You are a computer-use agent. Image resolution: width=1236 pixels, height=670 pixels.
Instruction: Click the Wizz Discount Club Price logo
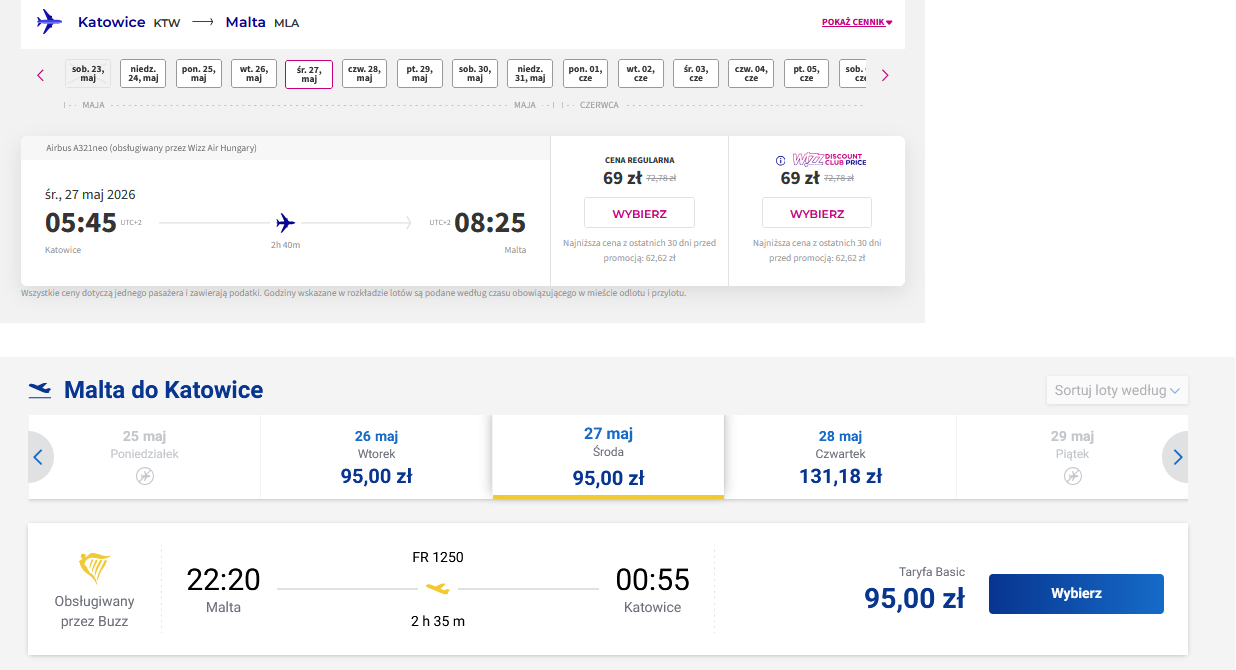pyautogui.click(x=829, y=160)
